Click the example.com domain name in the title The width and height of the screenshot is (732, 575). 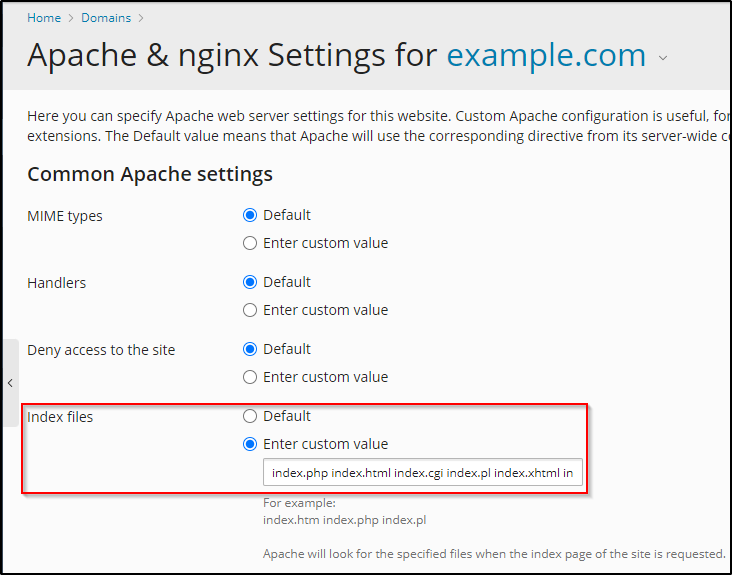tap(546, 55)
